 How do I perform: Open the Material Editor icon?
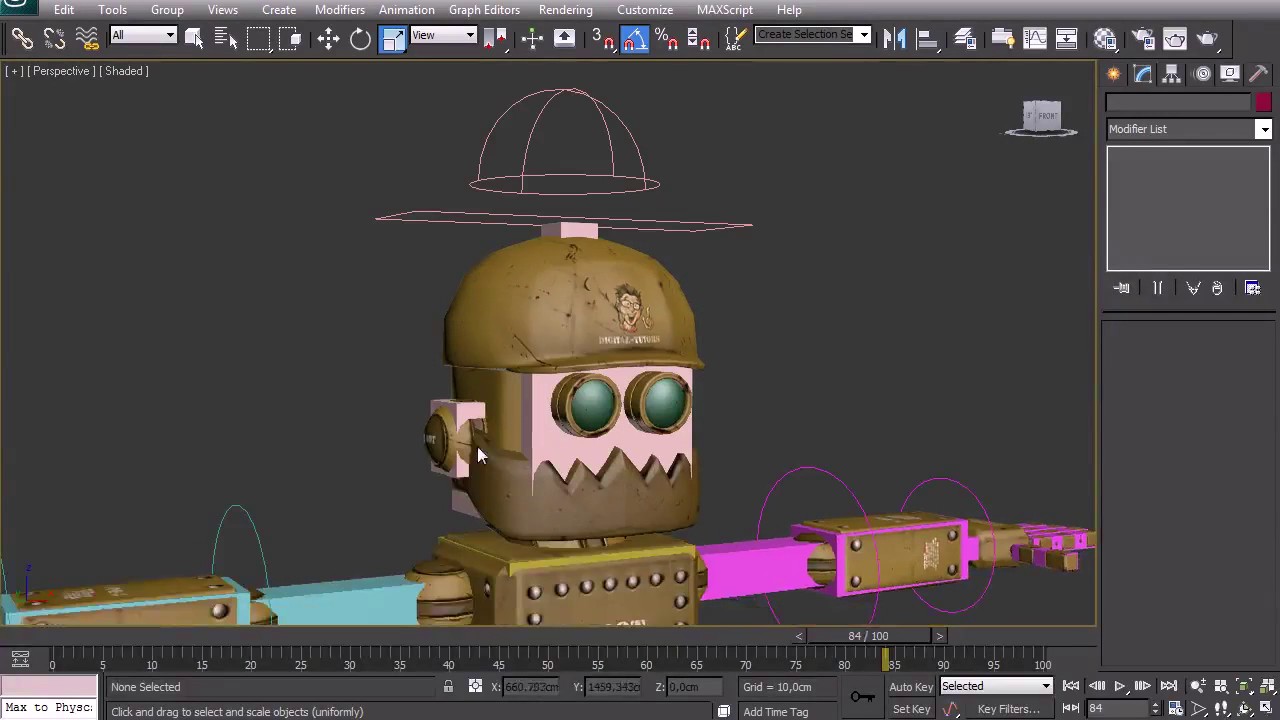1105,39
